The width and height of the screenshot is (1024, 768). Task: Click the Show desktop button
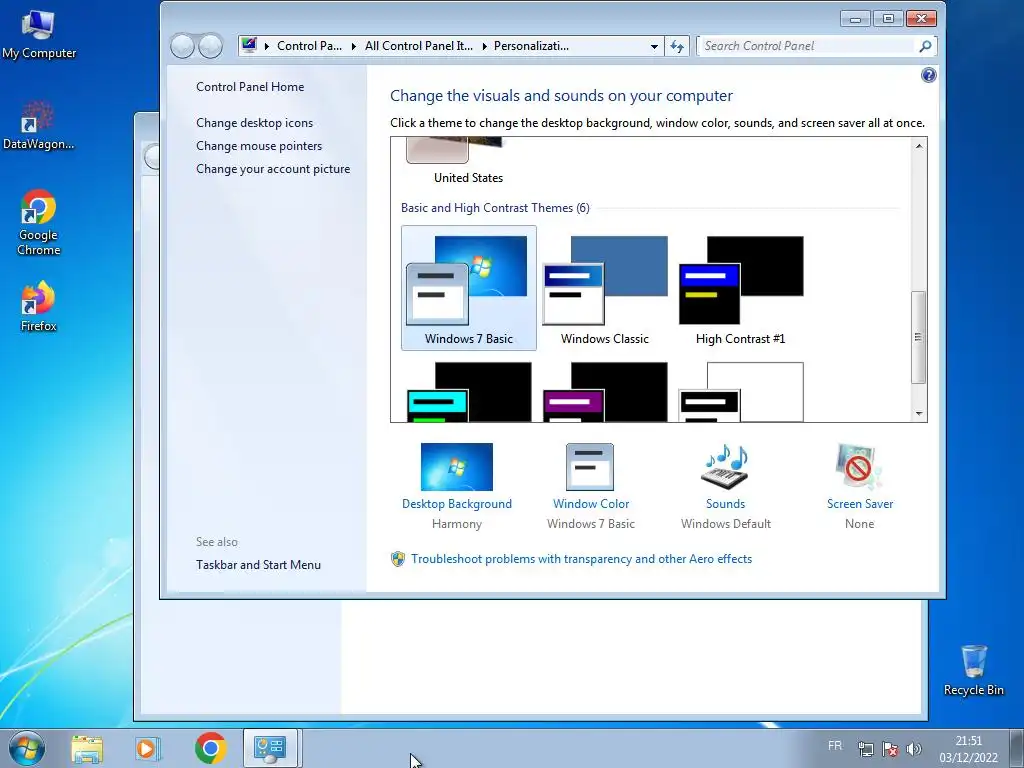click(1016, 748)
